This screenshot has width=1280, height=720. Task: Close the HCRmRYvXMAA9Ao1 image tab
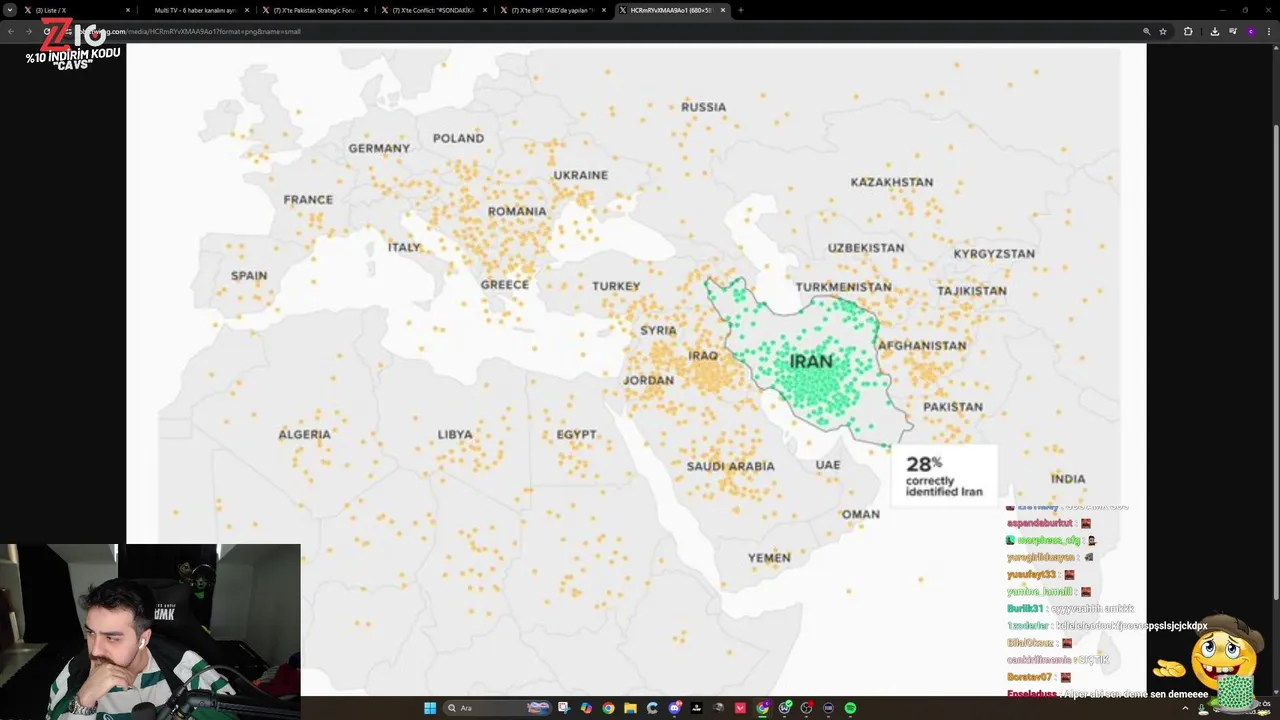722,10
